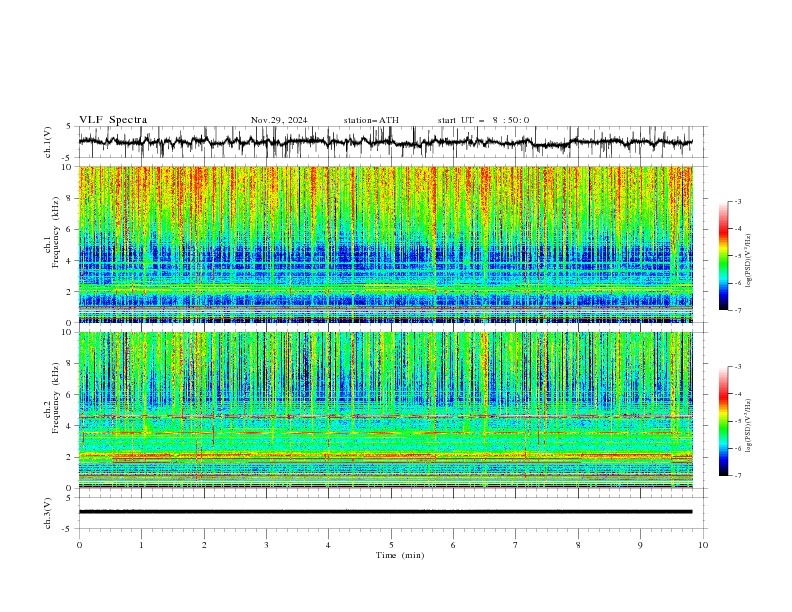Click the "4" tick on the time axis
This screenshot has width=792, height=612.
tap(328, 545)
